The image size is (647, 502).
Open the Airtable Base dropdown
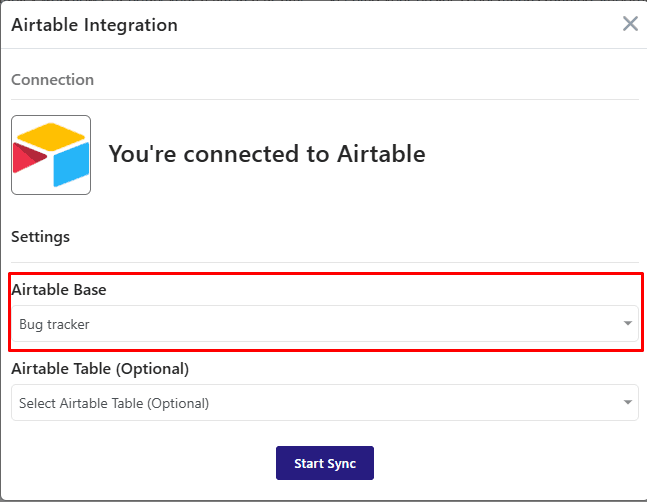(x=325, y=324)
